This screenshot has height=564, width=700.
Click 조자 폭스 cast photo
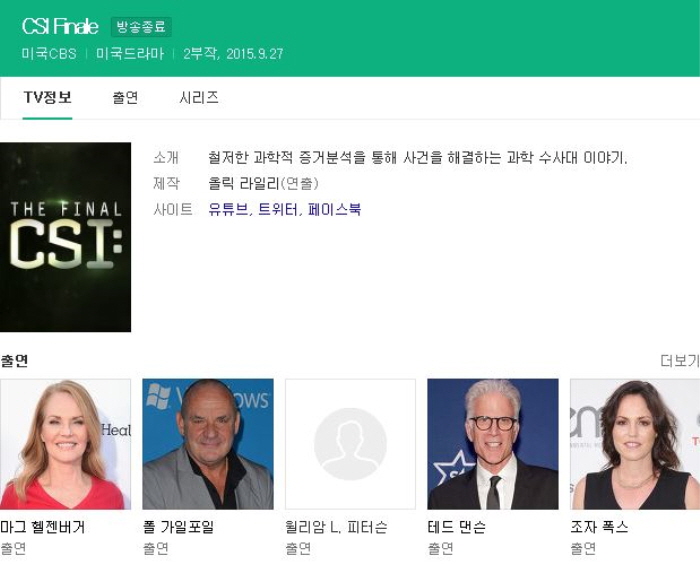634,444
